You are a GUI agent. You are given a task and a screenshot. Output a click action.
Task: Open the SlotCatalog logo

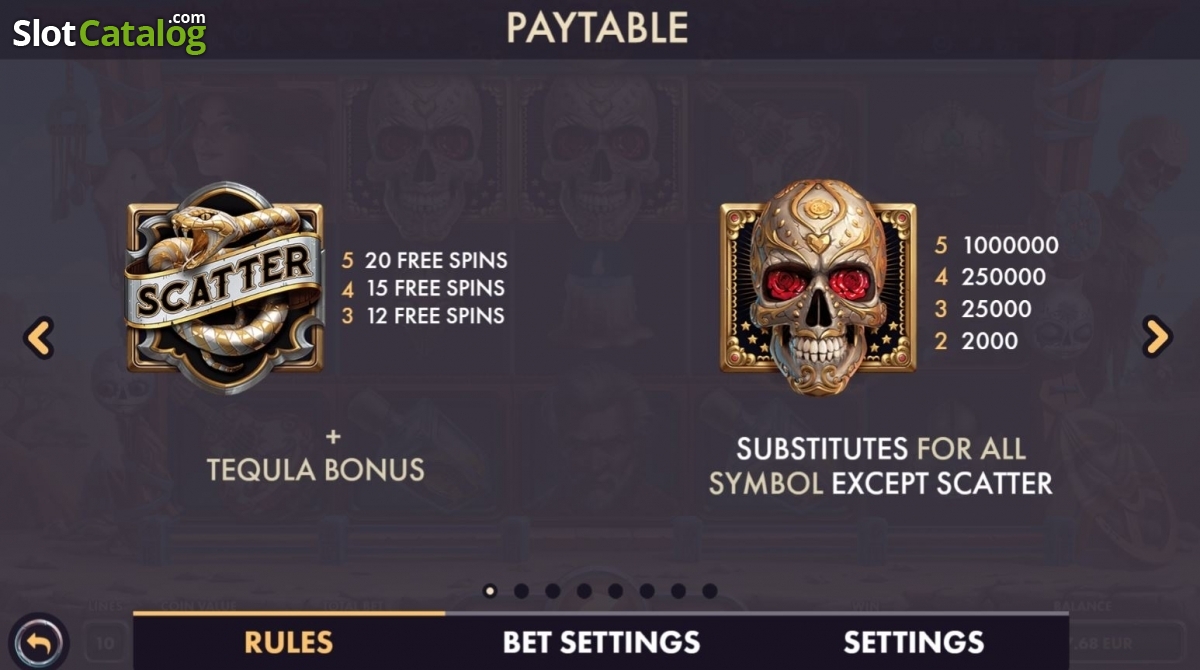coord(109,32)
